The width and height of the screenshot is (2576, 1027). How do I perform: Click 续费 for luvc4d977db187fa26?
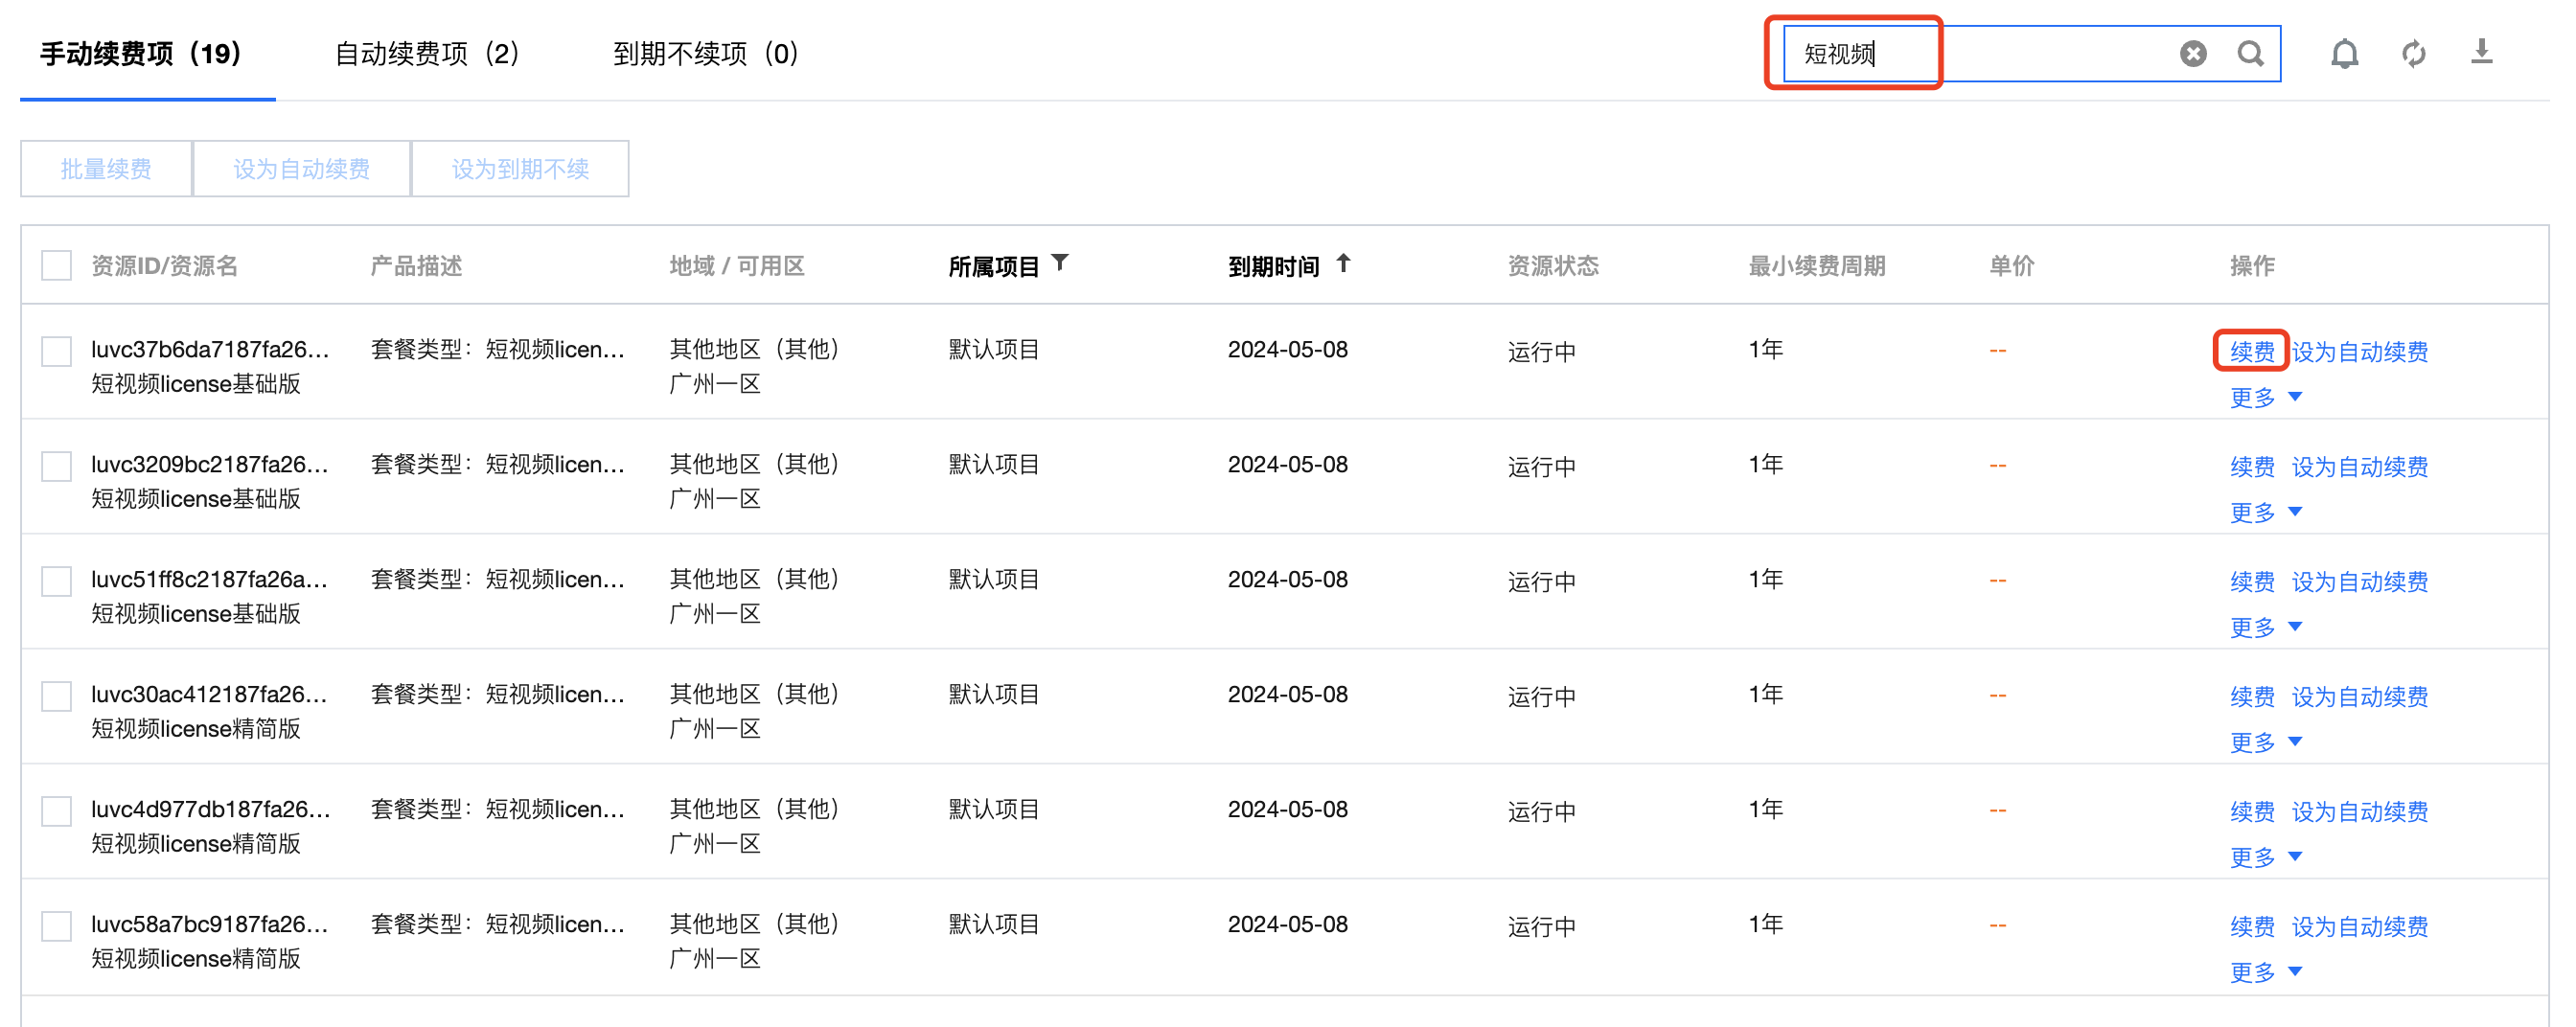(2252, 812)
